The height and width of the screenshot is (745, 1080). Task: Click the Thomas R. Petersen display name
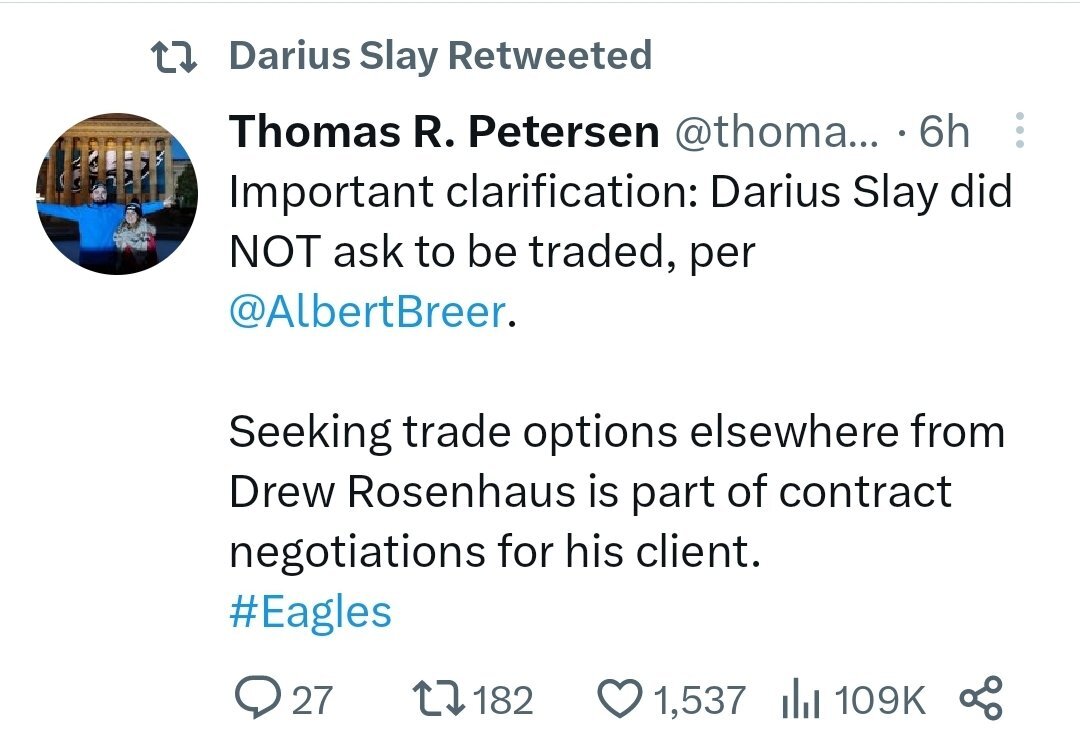pos(444,132)
